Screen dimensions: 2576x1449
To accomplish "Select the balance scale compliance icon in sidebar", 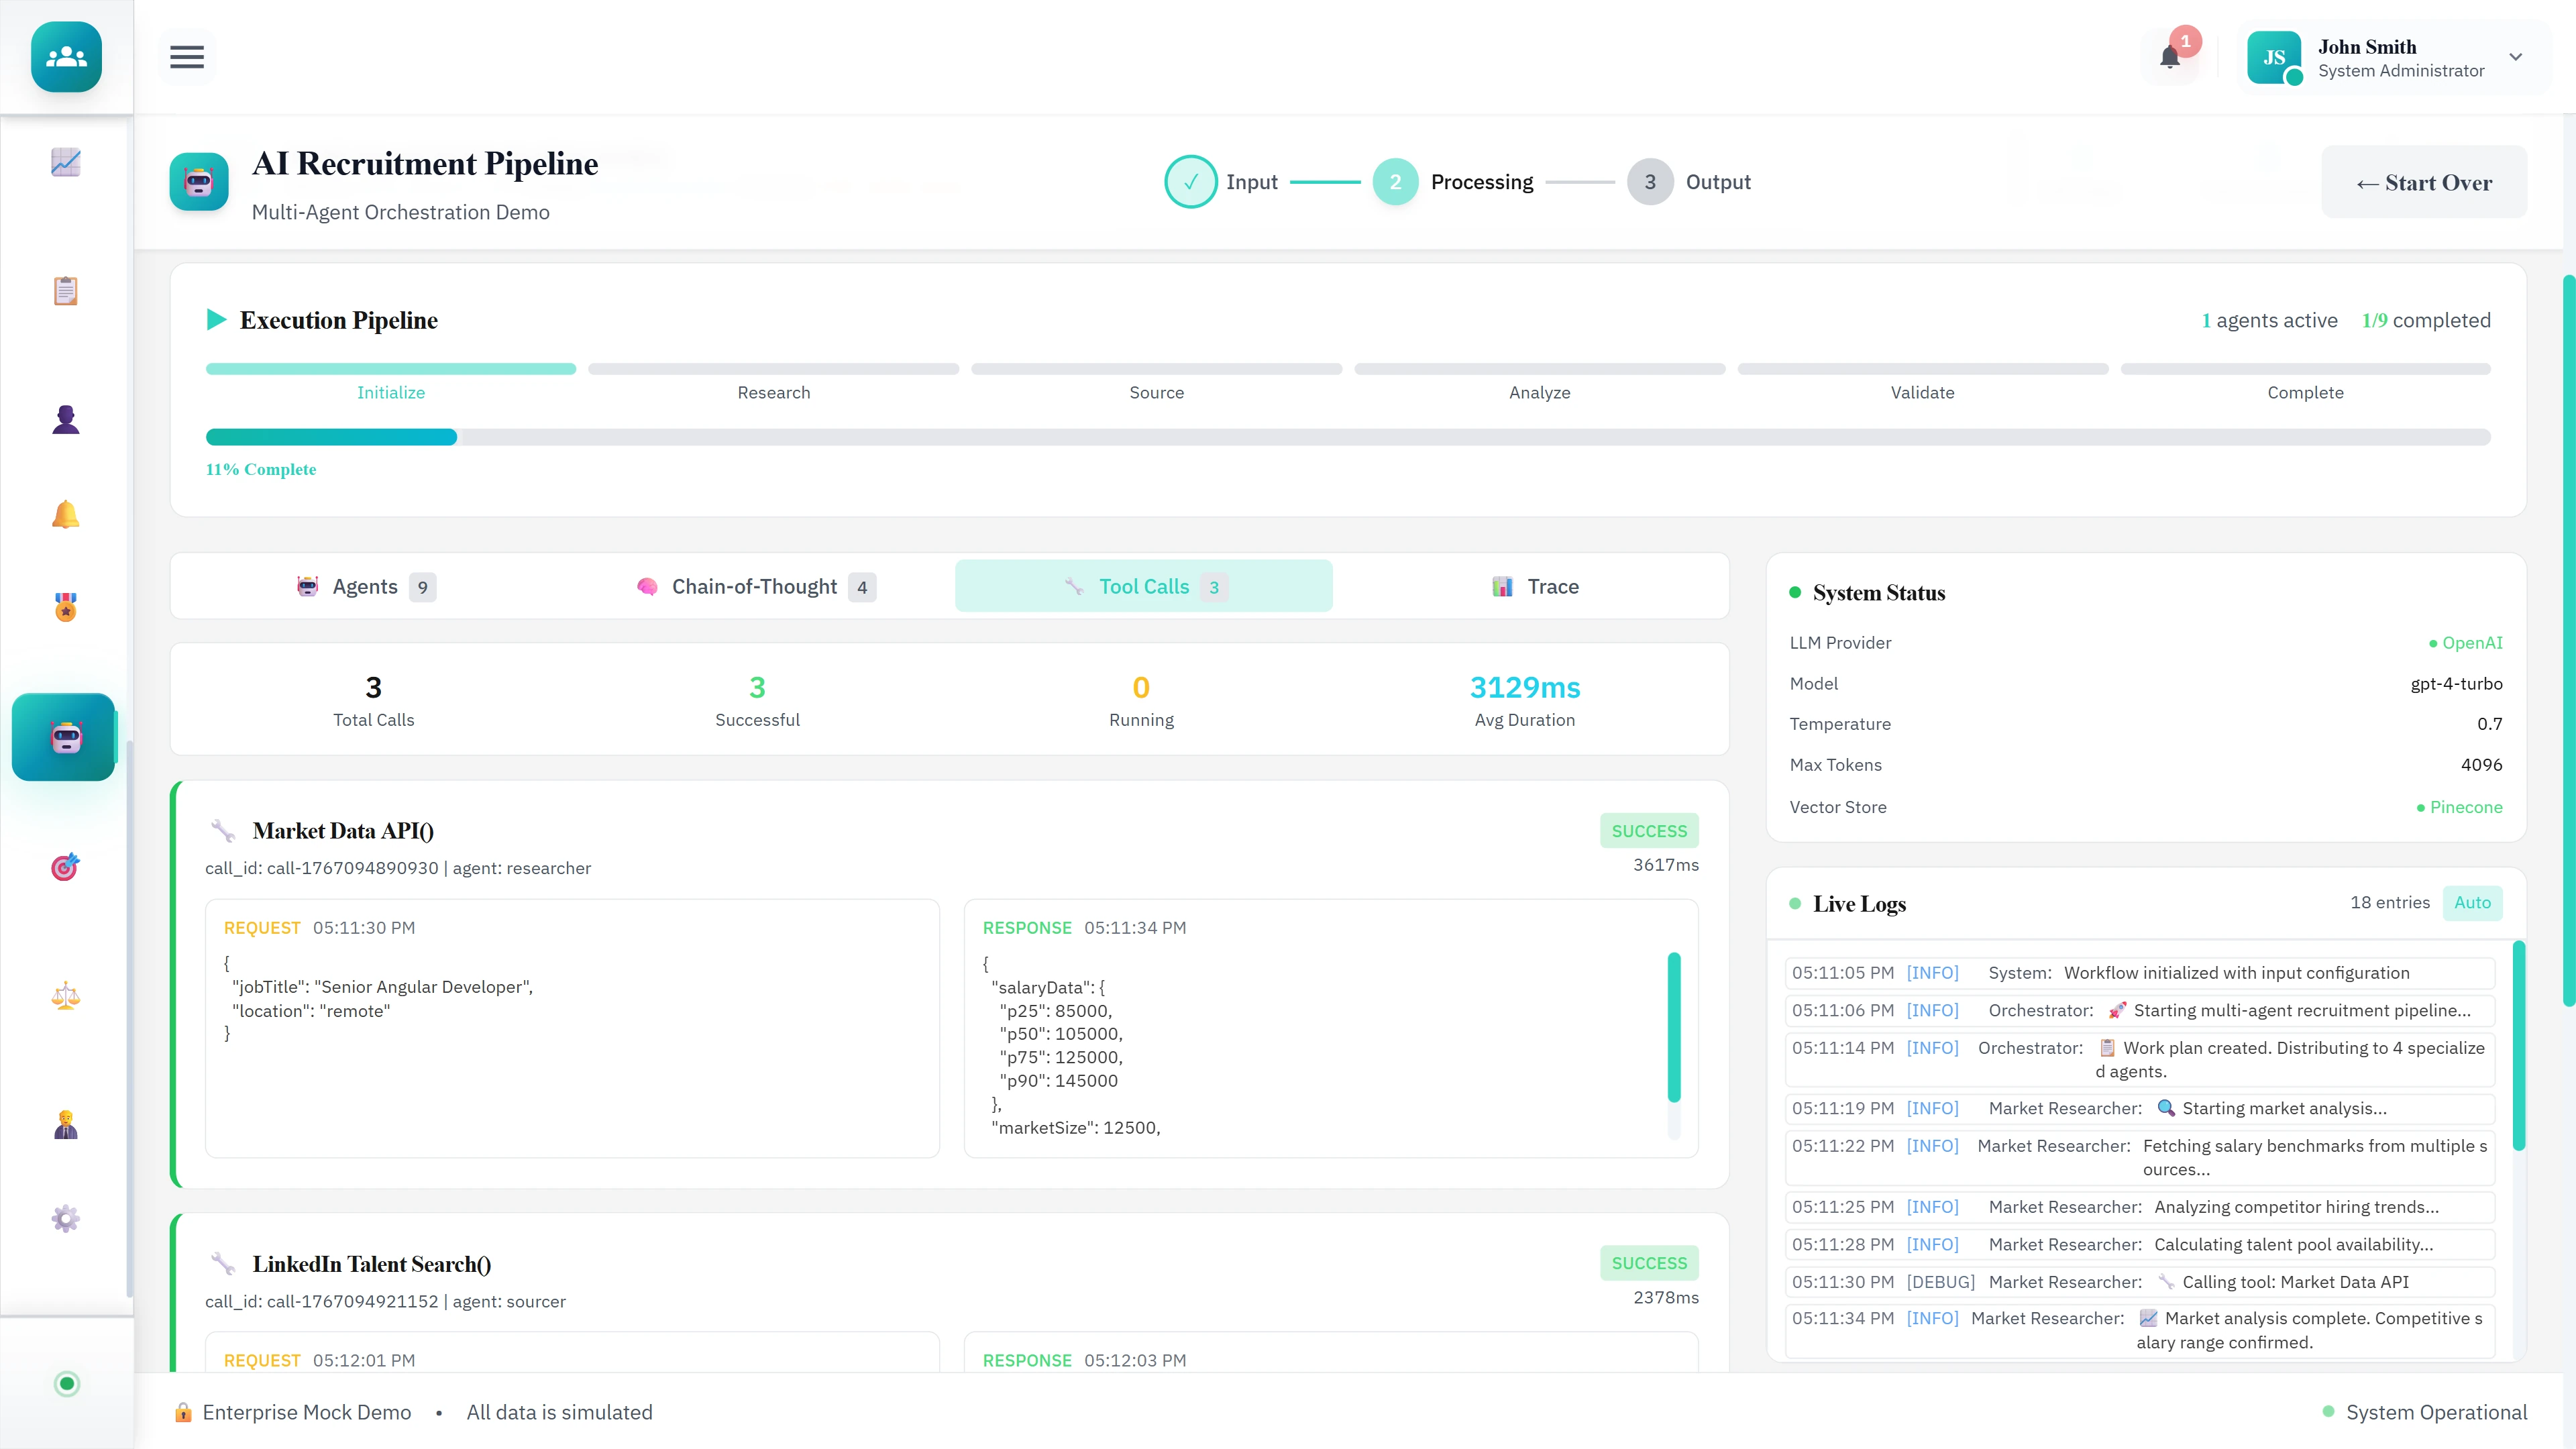I will 65,996.
